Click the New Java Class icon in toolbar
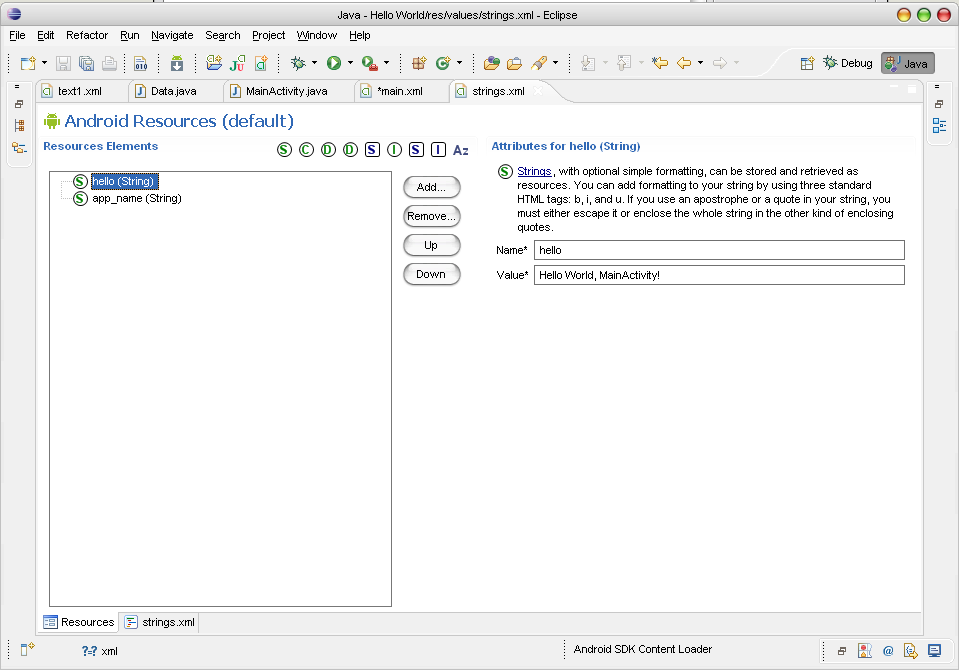 [443, 63]
